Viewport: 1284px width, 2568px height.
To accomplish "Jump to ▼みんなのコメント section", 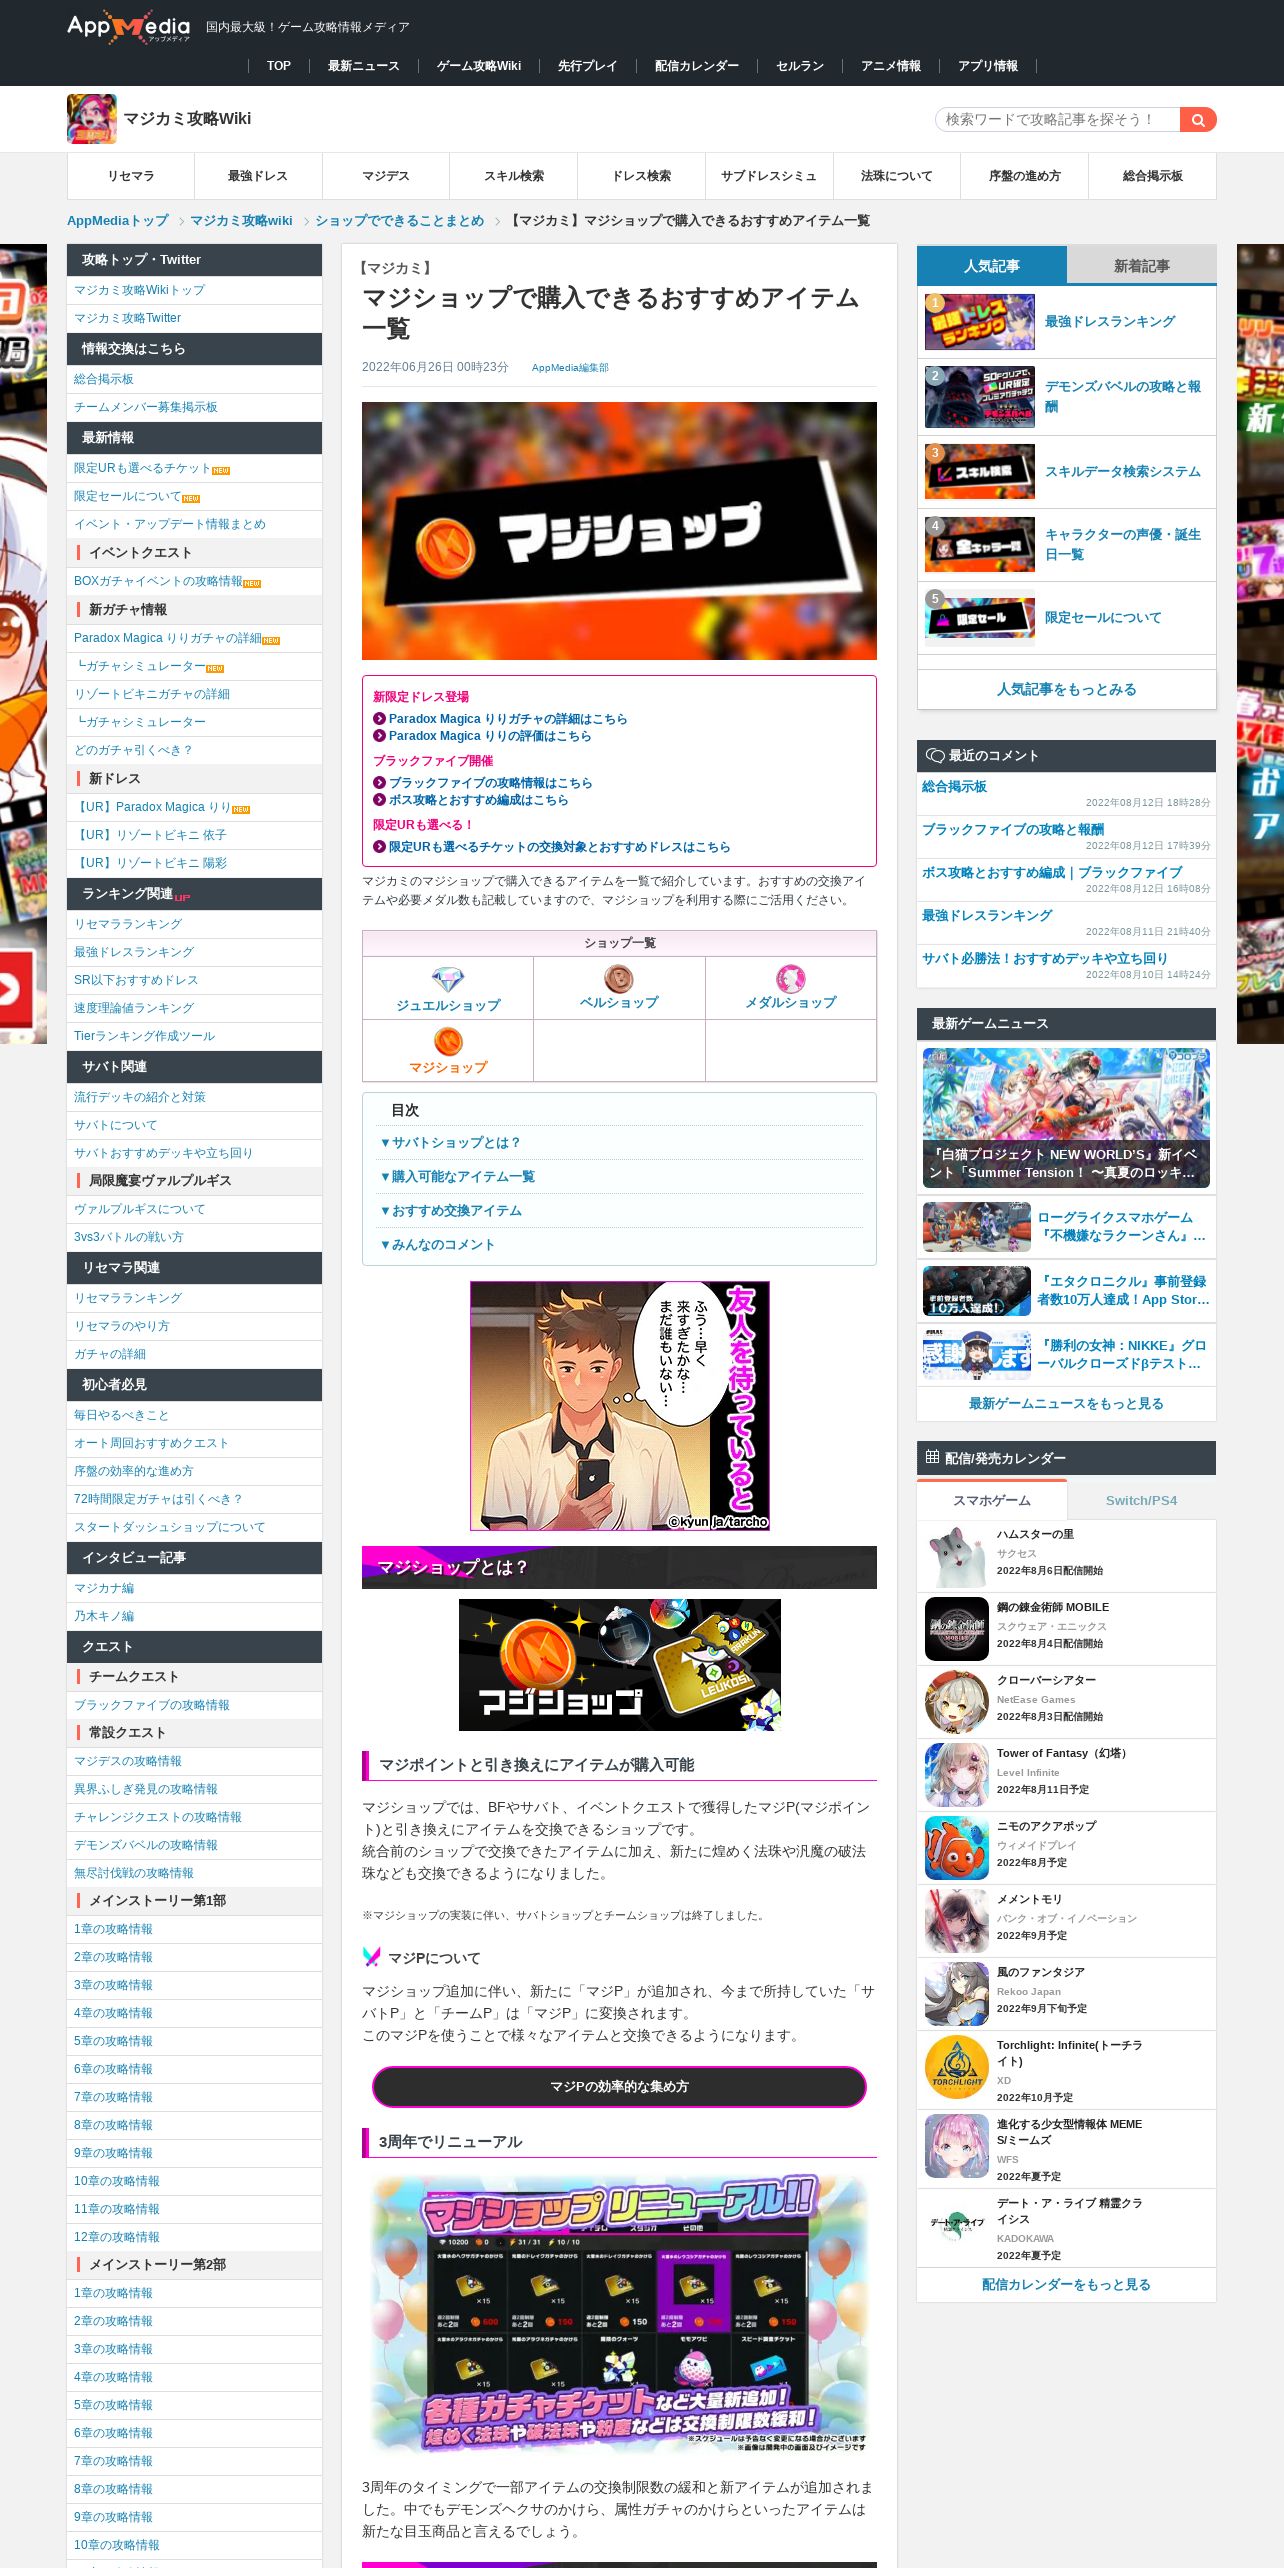I will coord(437,1245).
